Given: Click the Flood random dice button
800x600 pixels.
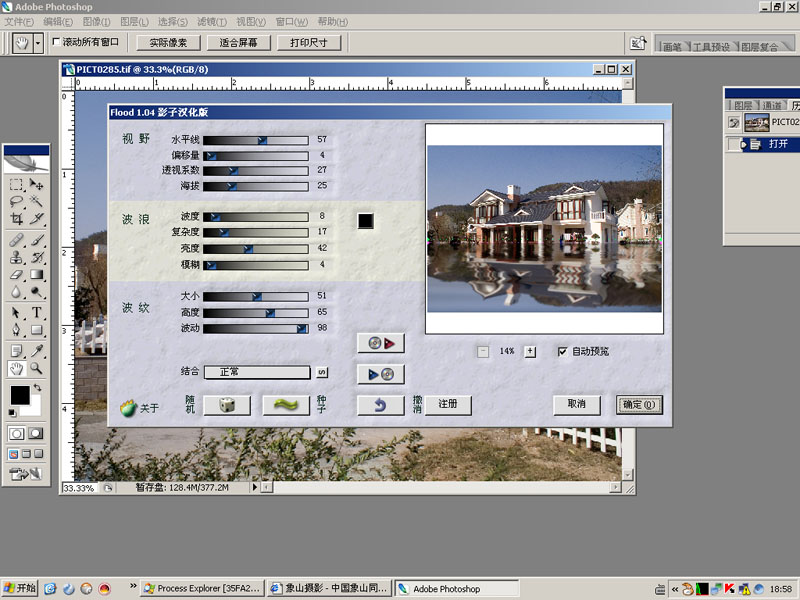Looking at the screenshot, I should click(x=227, y=405).
